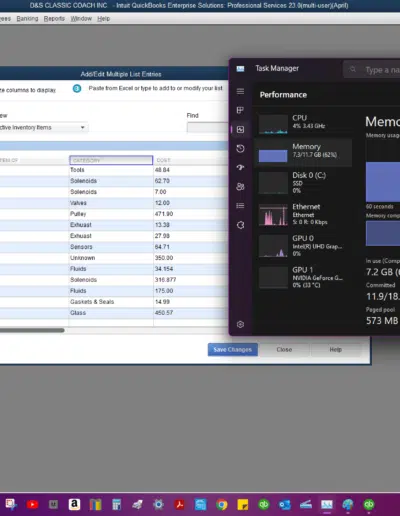Open the Details page in Task Manager
The height and width of the screenshot is (516, 400).
point(240,206)
